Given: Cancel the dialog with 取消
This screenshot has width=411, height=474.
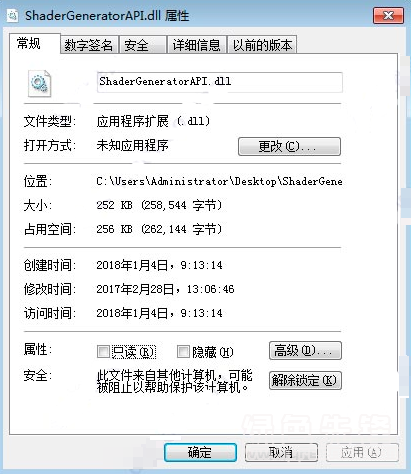Looking at the screenshot, I should tap(281, 452).
